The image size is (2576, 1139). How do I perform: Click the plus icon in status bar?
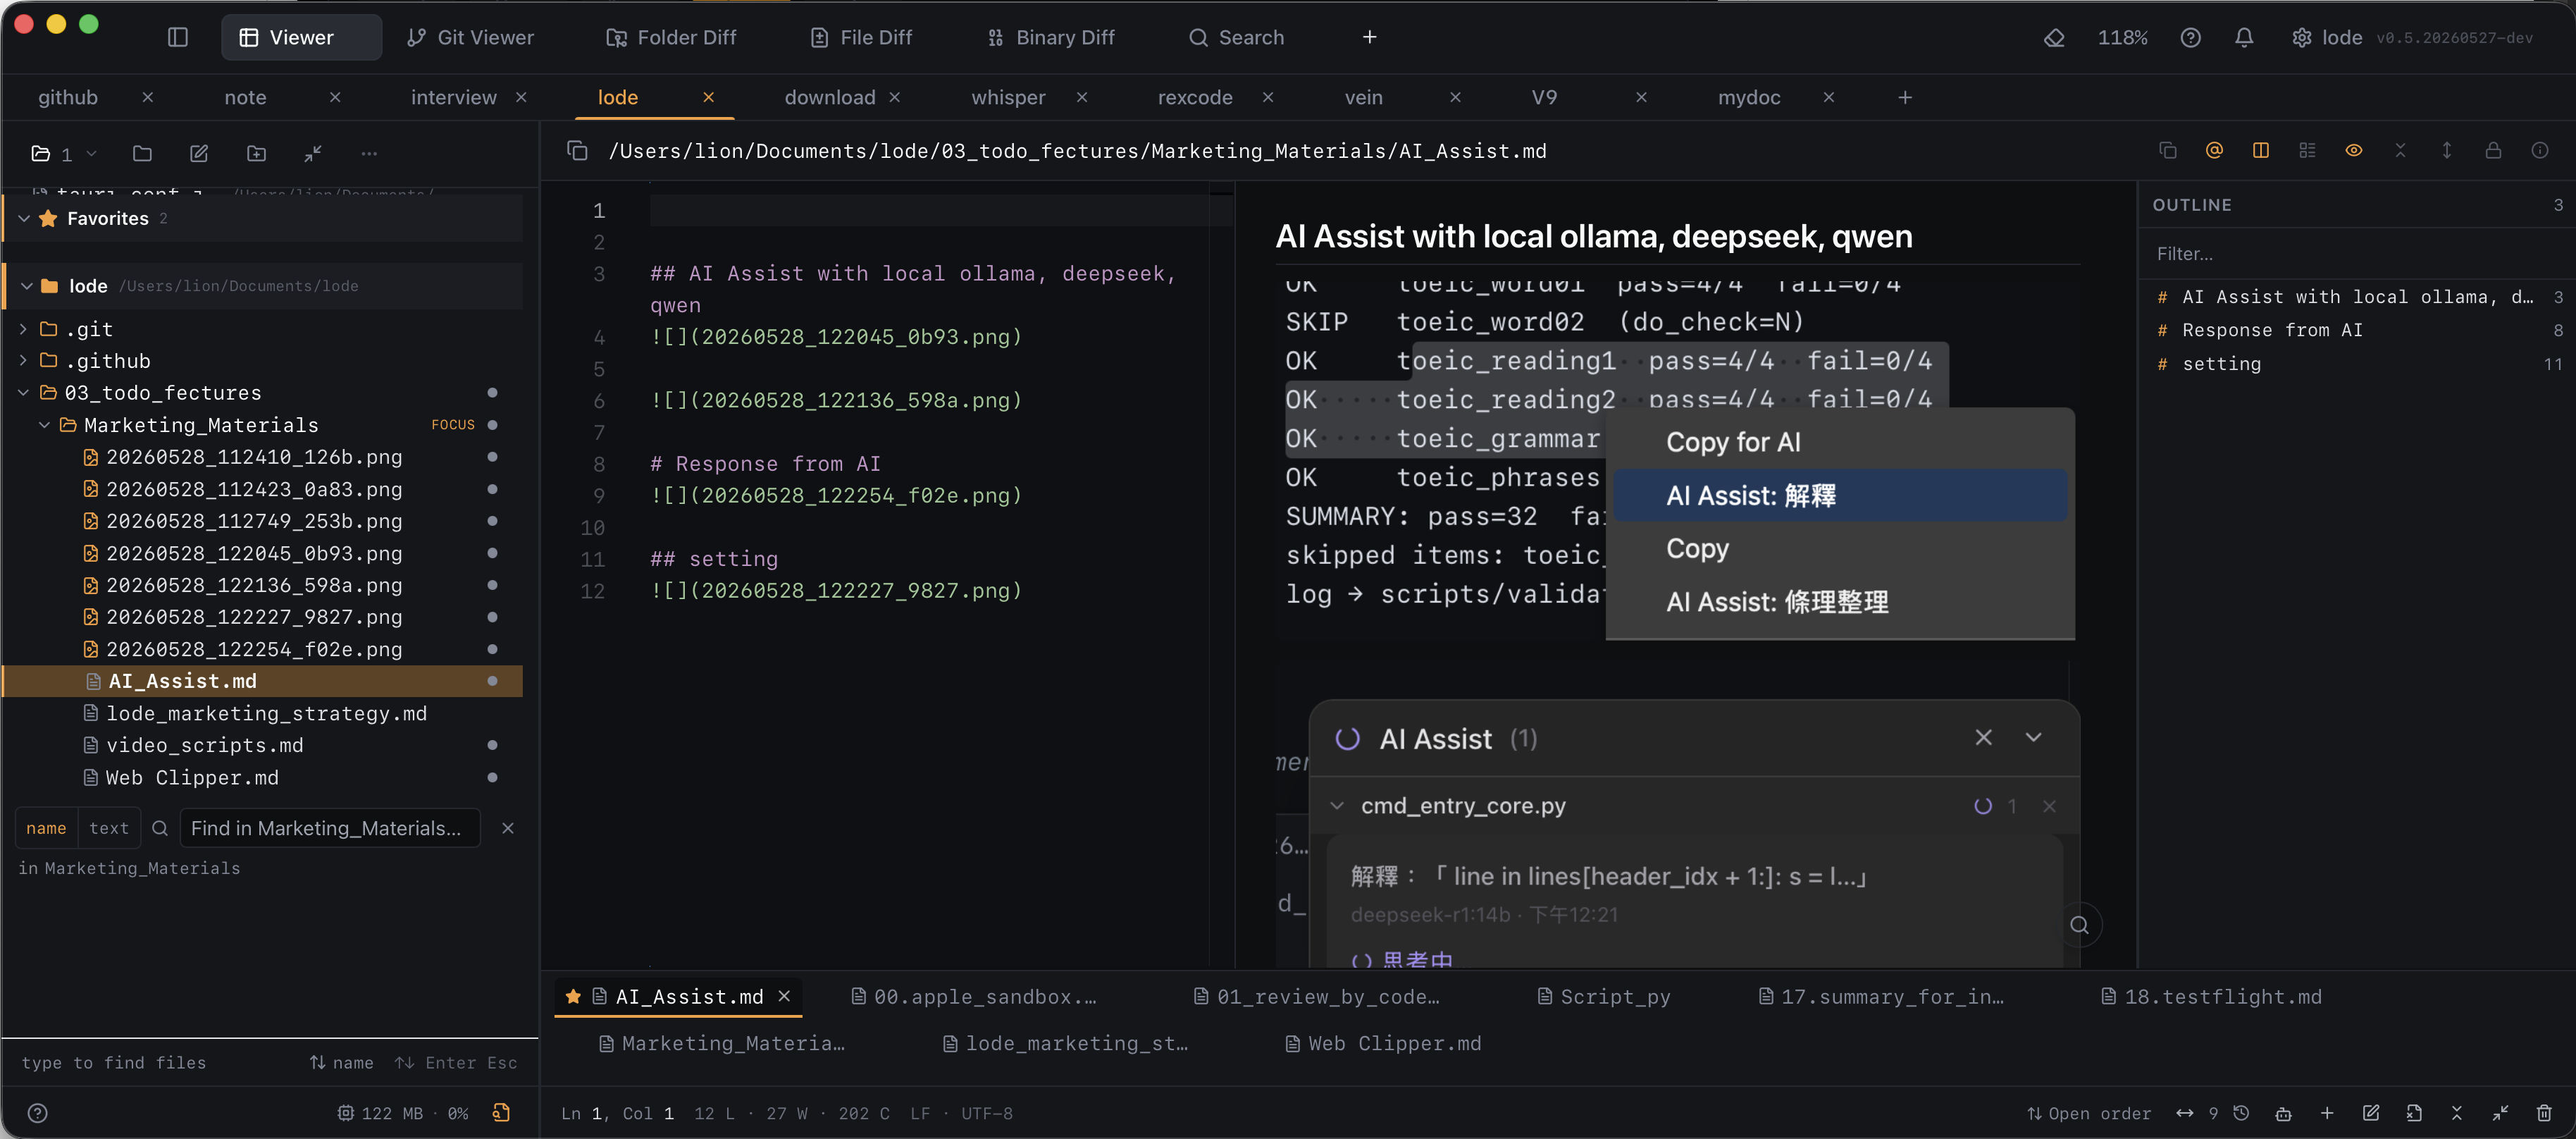coord(2327,1113)
